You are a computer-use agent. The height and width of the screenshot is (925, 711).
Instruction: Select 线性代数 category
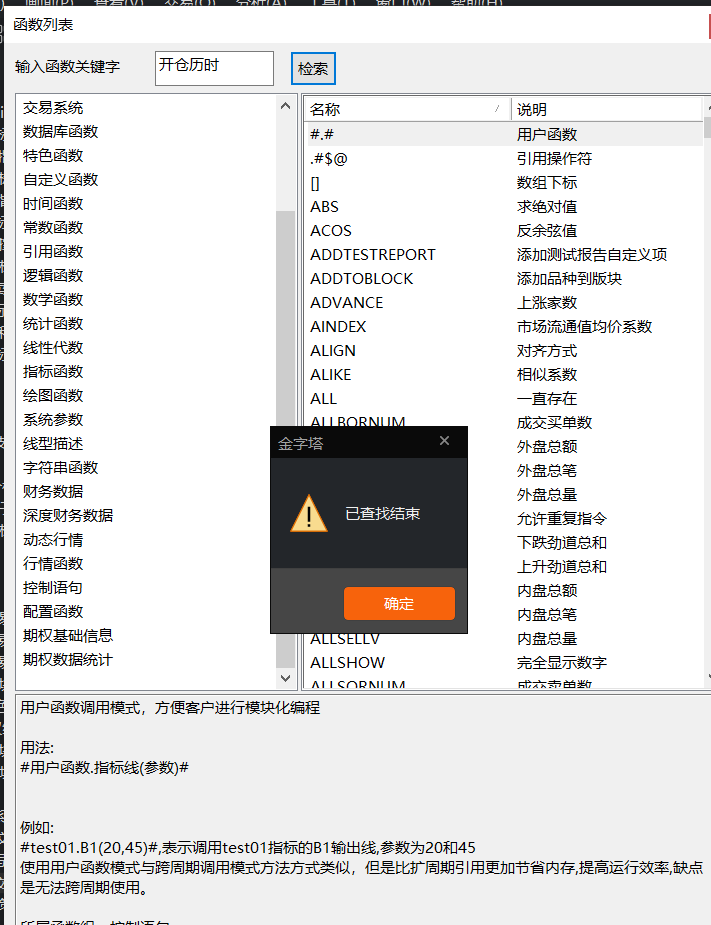coord(53,348)
